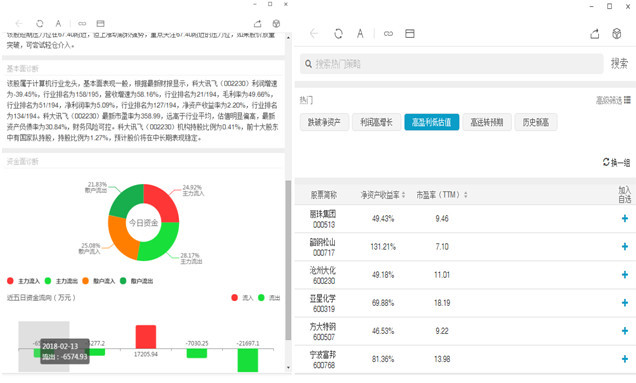Copy link icon in left window toolbar

(x=82, y=24)
